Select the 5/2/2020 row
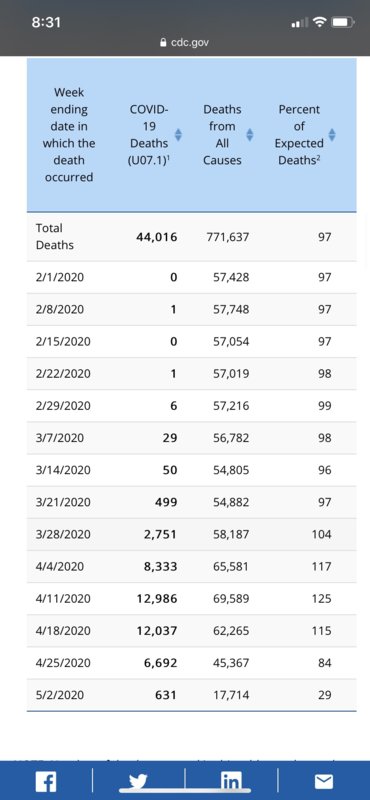370x800 pixels. 192,695
